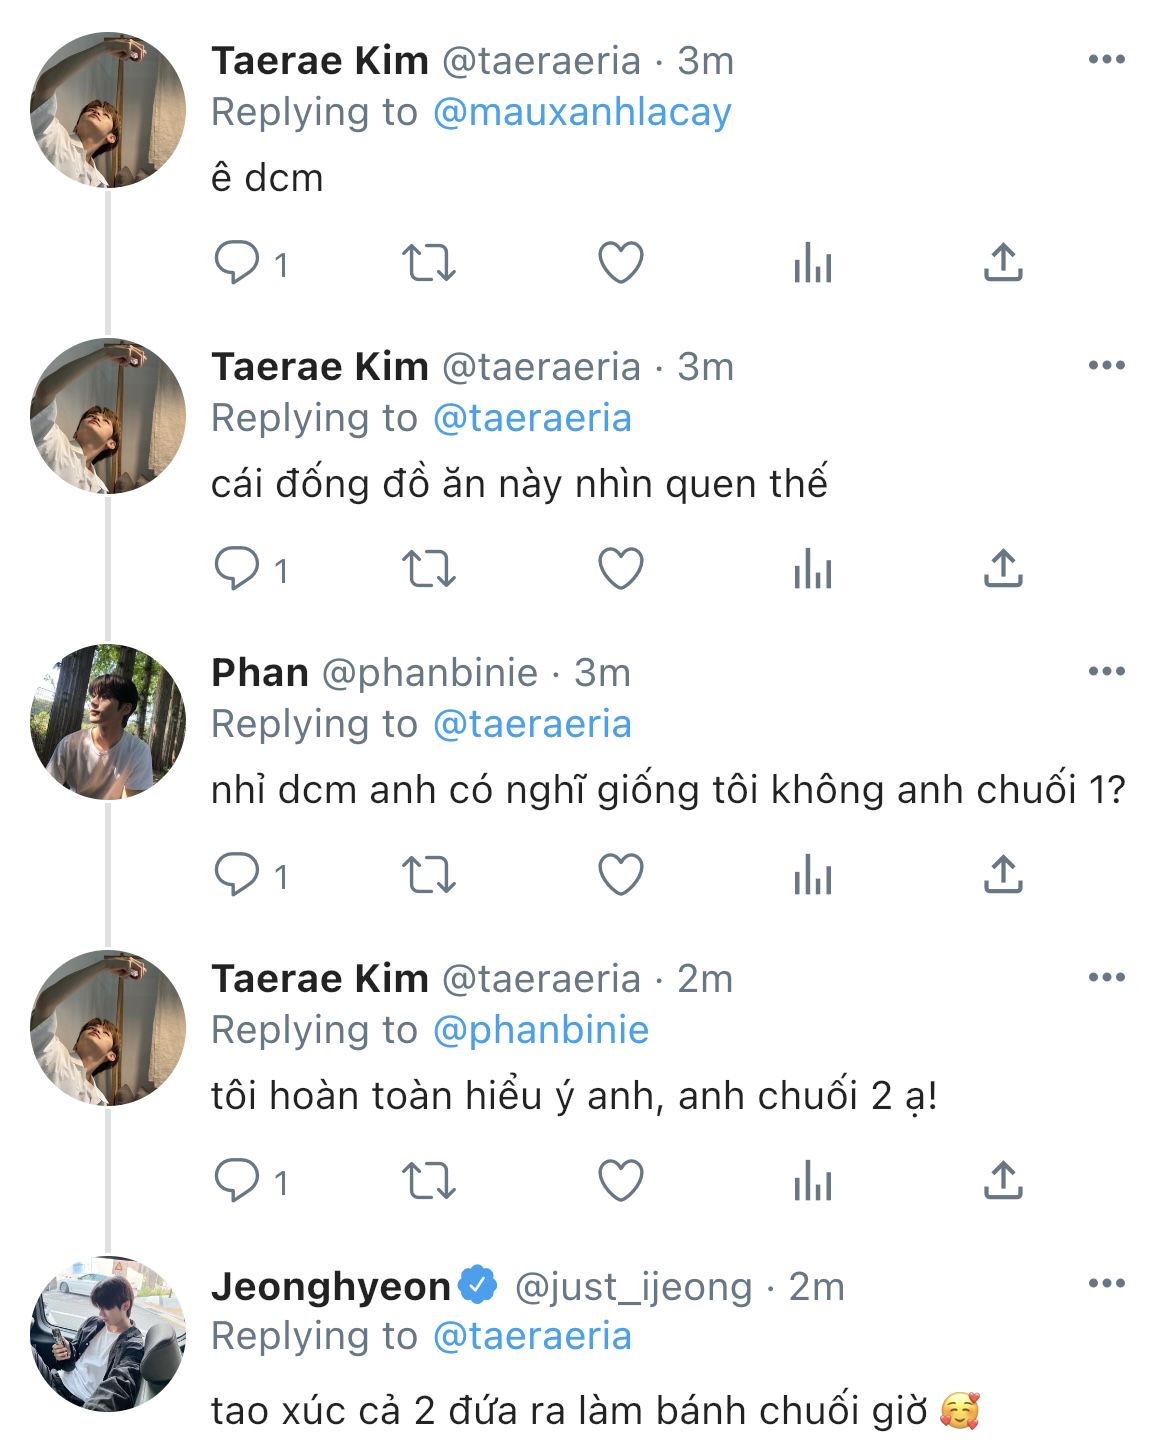1170x1454 pixels.
Task: Like Phan's "anh chuối 1" tweet
Action: pyautogui.click(x=620, y=876)
